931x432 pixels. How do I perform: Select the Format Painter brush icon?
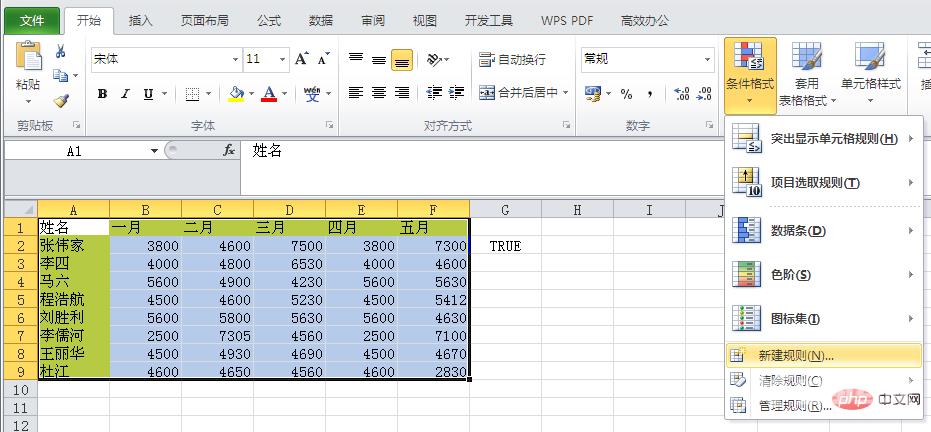61,100
